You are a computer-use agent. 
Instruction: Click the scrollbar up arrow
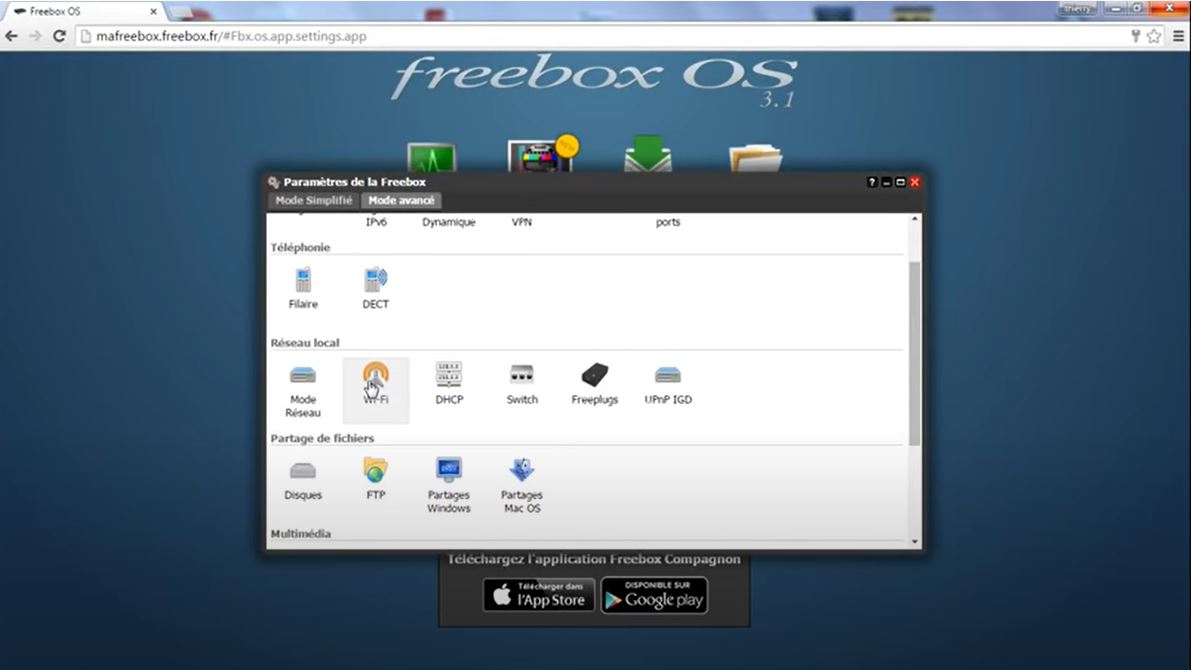click(x=915, y=219)
